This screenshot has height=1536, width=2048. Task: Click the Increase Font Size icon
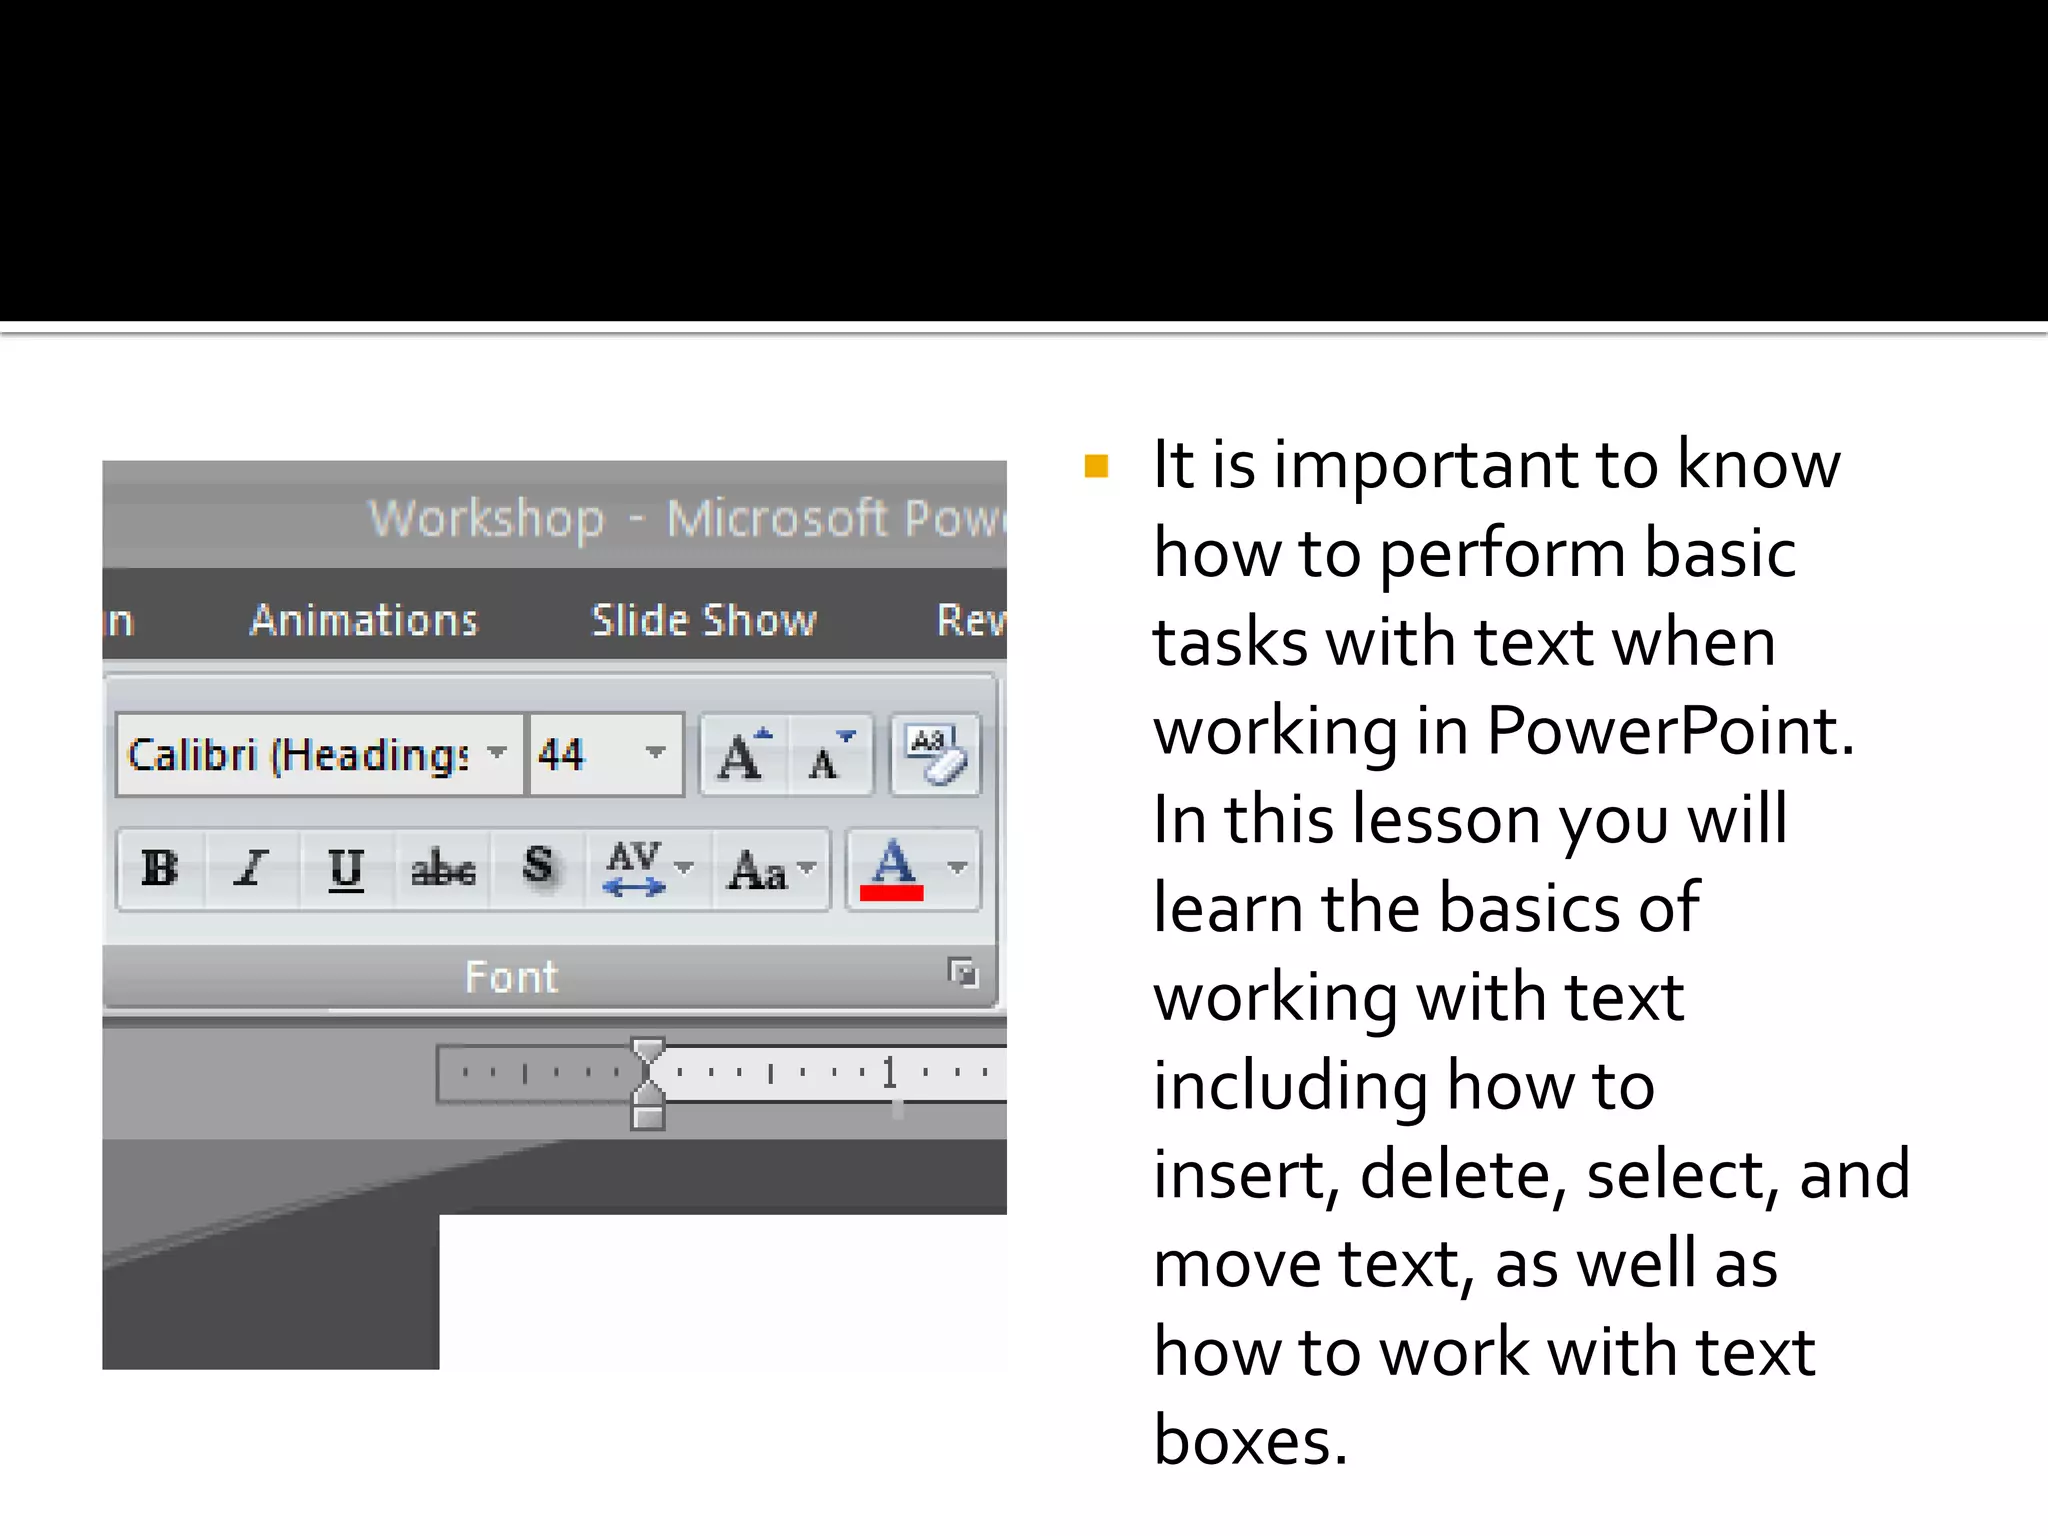(744, 756)
